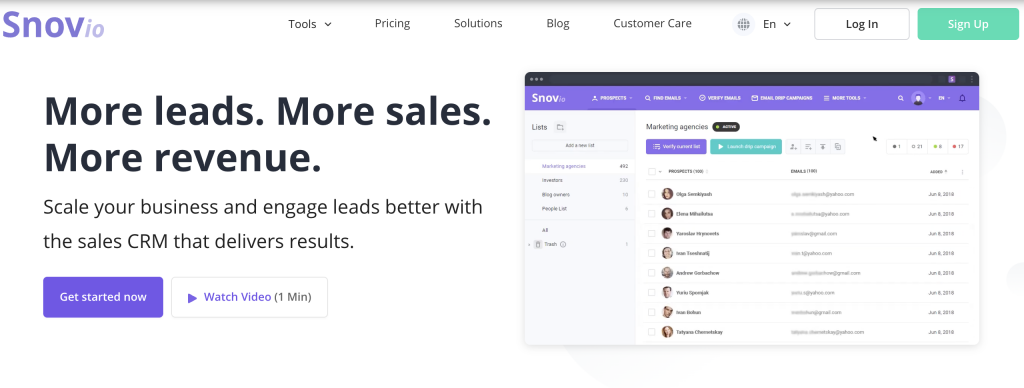Select the Marketing agencies list entry
Image resolution: width=1024 pixels, height=388 pixels.
(581, 167)
